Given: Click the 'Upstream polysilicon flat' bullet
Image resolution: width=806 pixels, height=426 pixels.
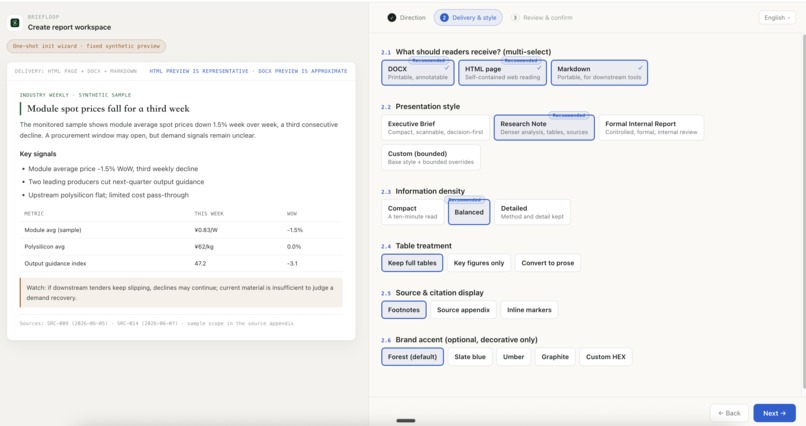Looking at the screenshot, I should coord(108,195).
